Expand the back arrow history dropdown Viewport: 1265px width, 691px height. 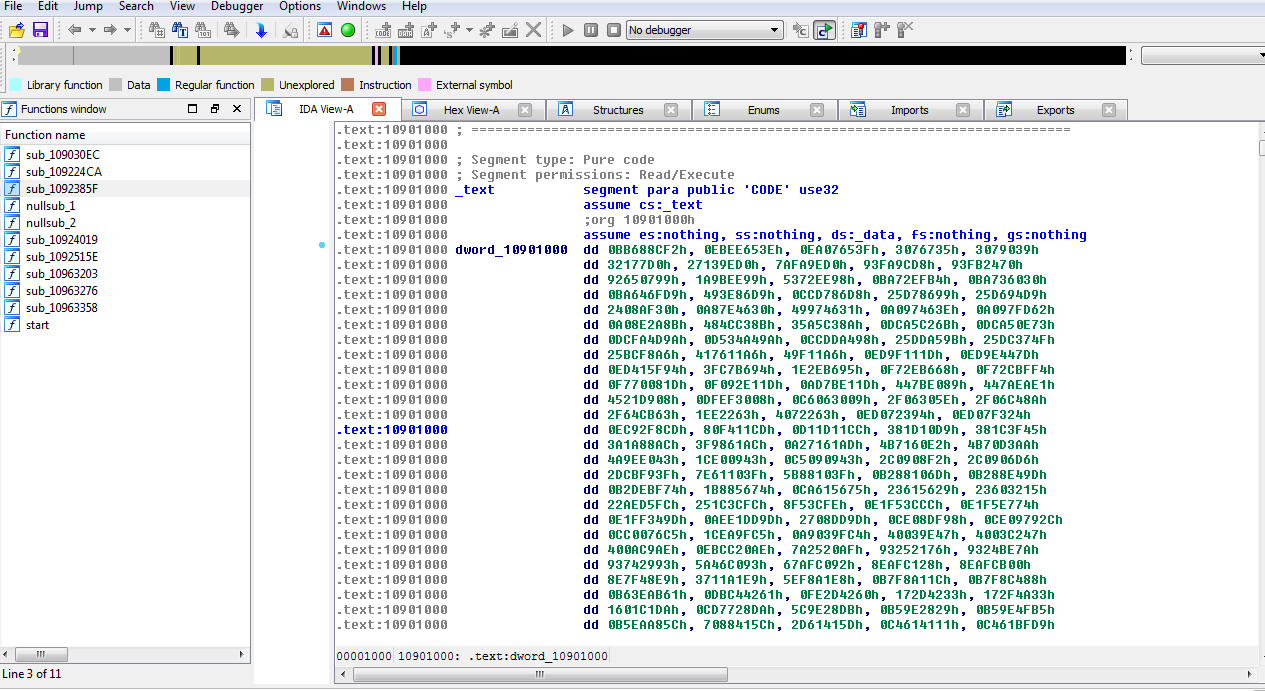[x=92, y=30]
